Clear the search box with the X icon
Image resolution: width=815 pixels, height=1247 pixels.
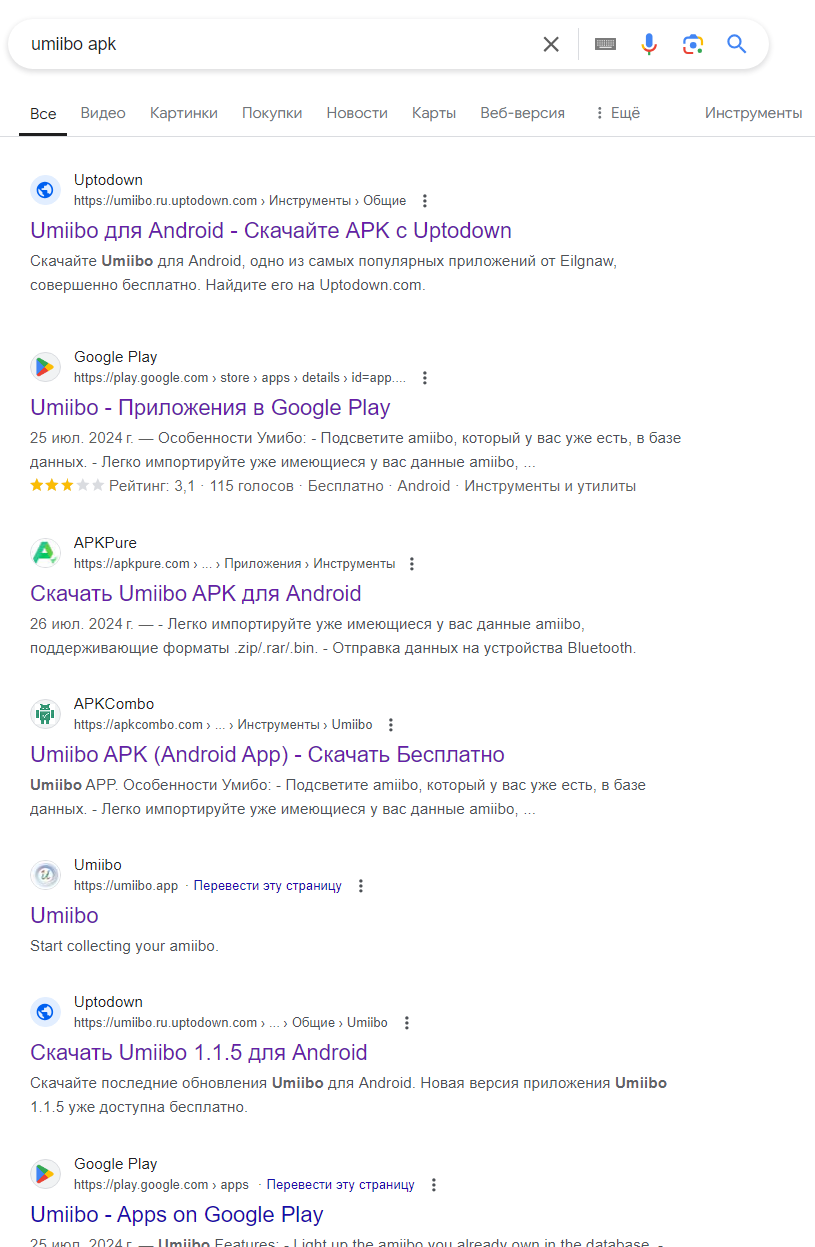click(x=551, y=44)
